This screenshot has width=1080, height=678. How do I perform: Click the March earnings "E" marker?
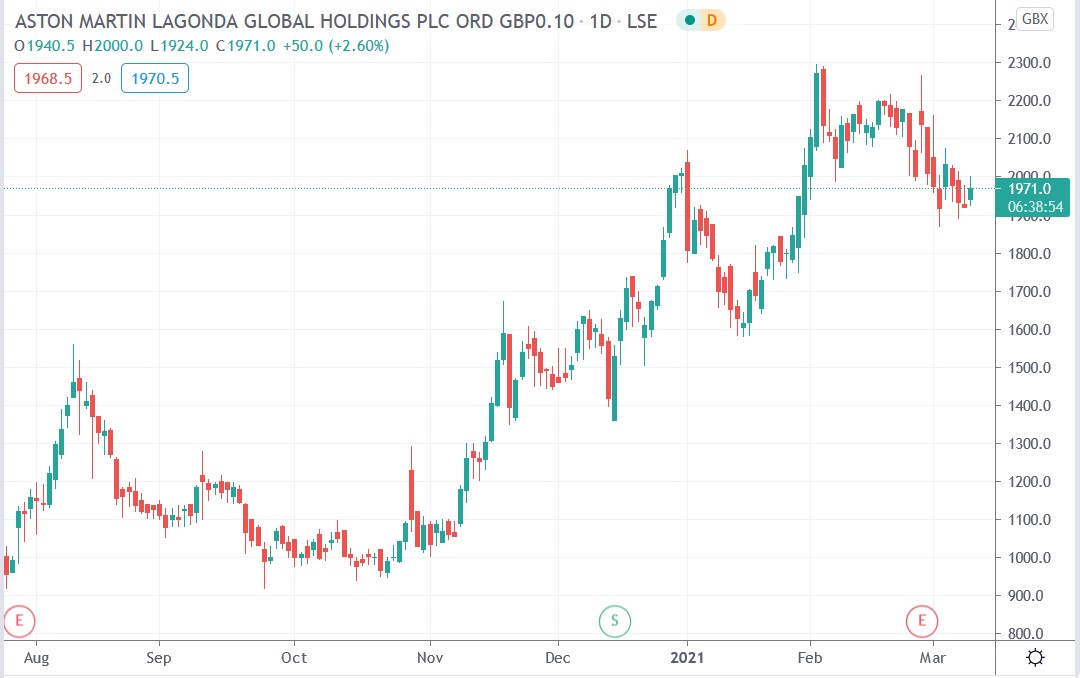pyautogui.click(x=922, y=621)
